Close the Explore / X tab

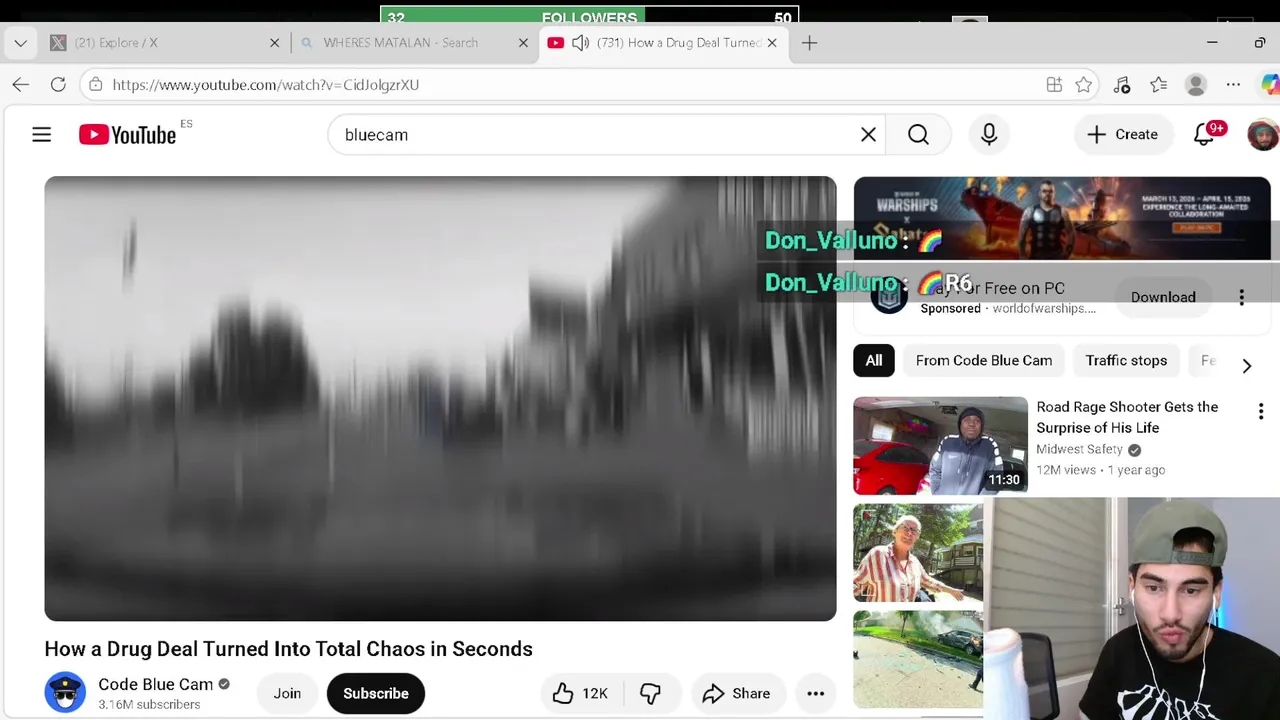[x=275, y=43]
